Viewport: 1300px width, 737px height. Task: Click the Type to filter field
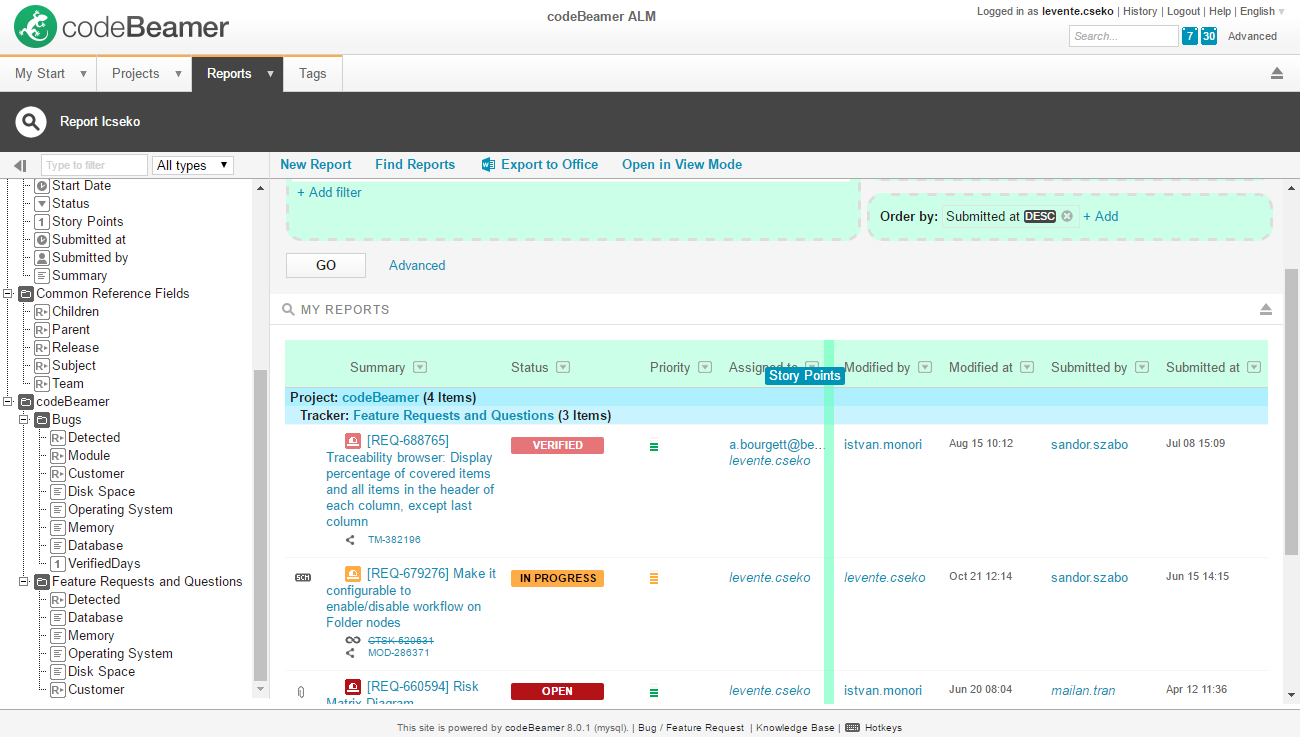point(94,165)
